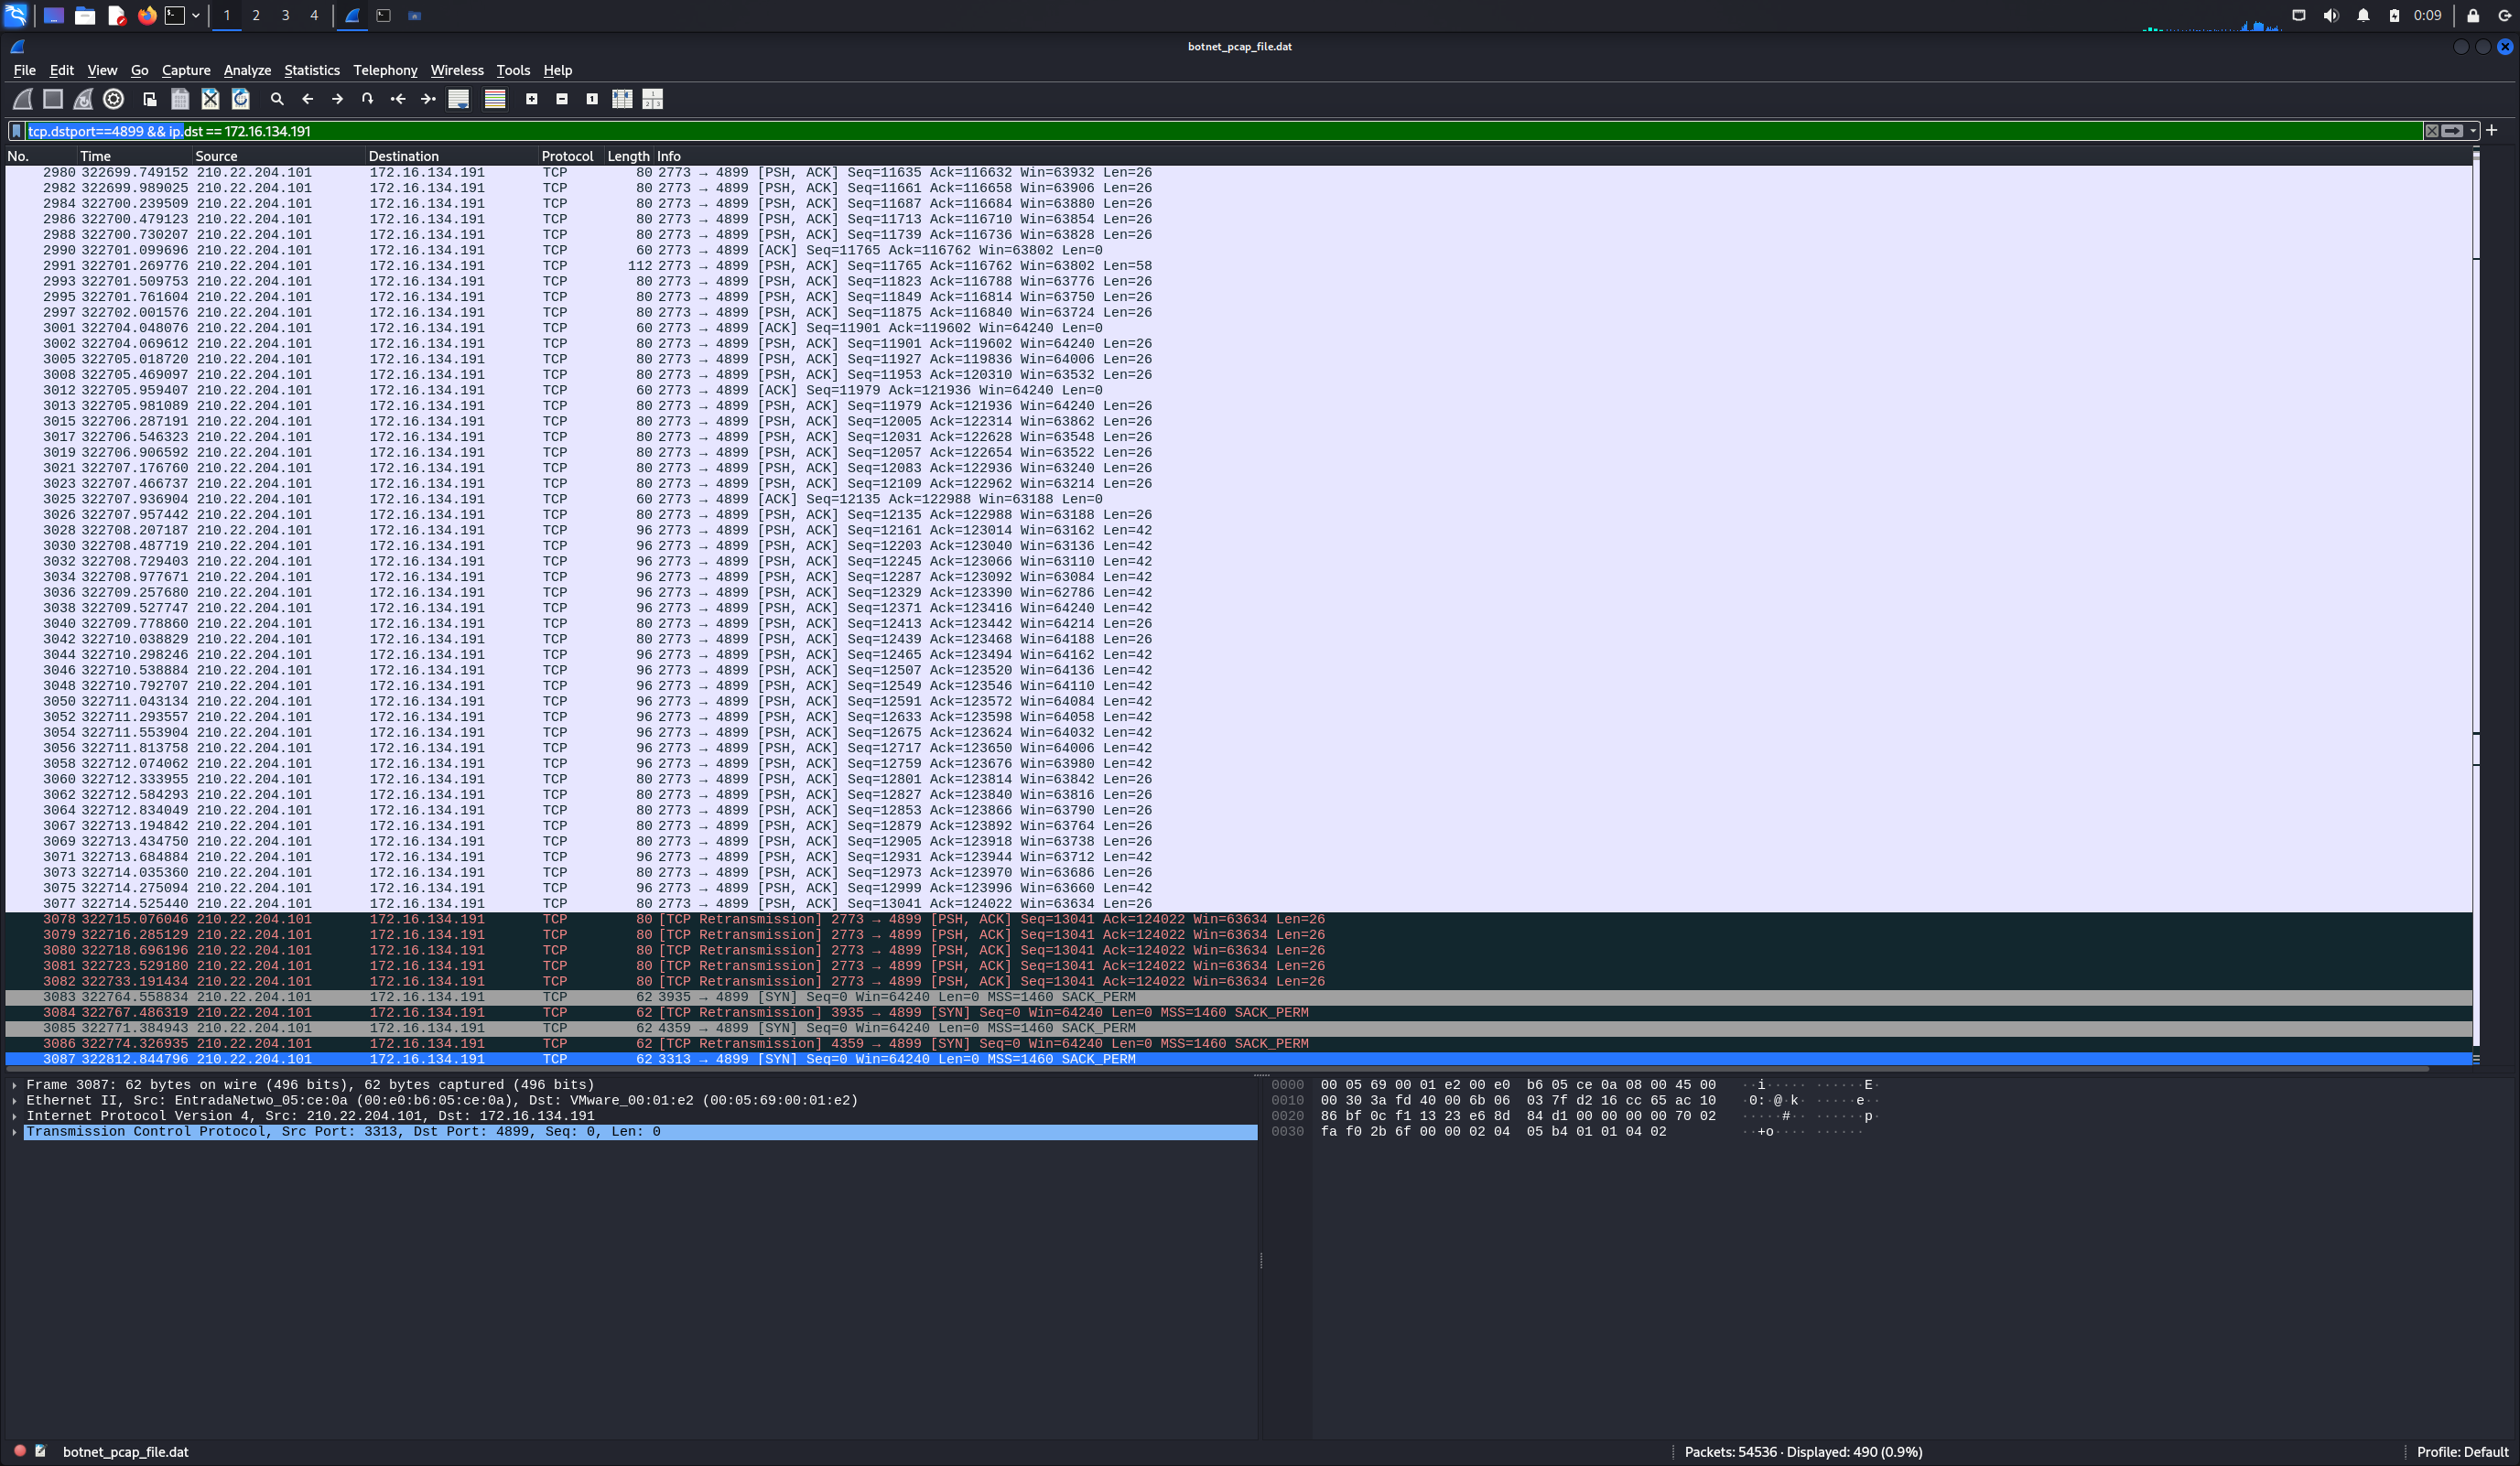Open the capture options gear icon
2520x1466 pixels.
coord(114,99)
